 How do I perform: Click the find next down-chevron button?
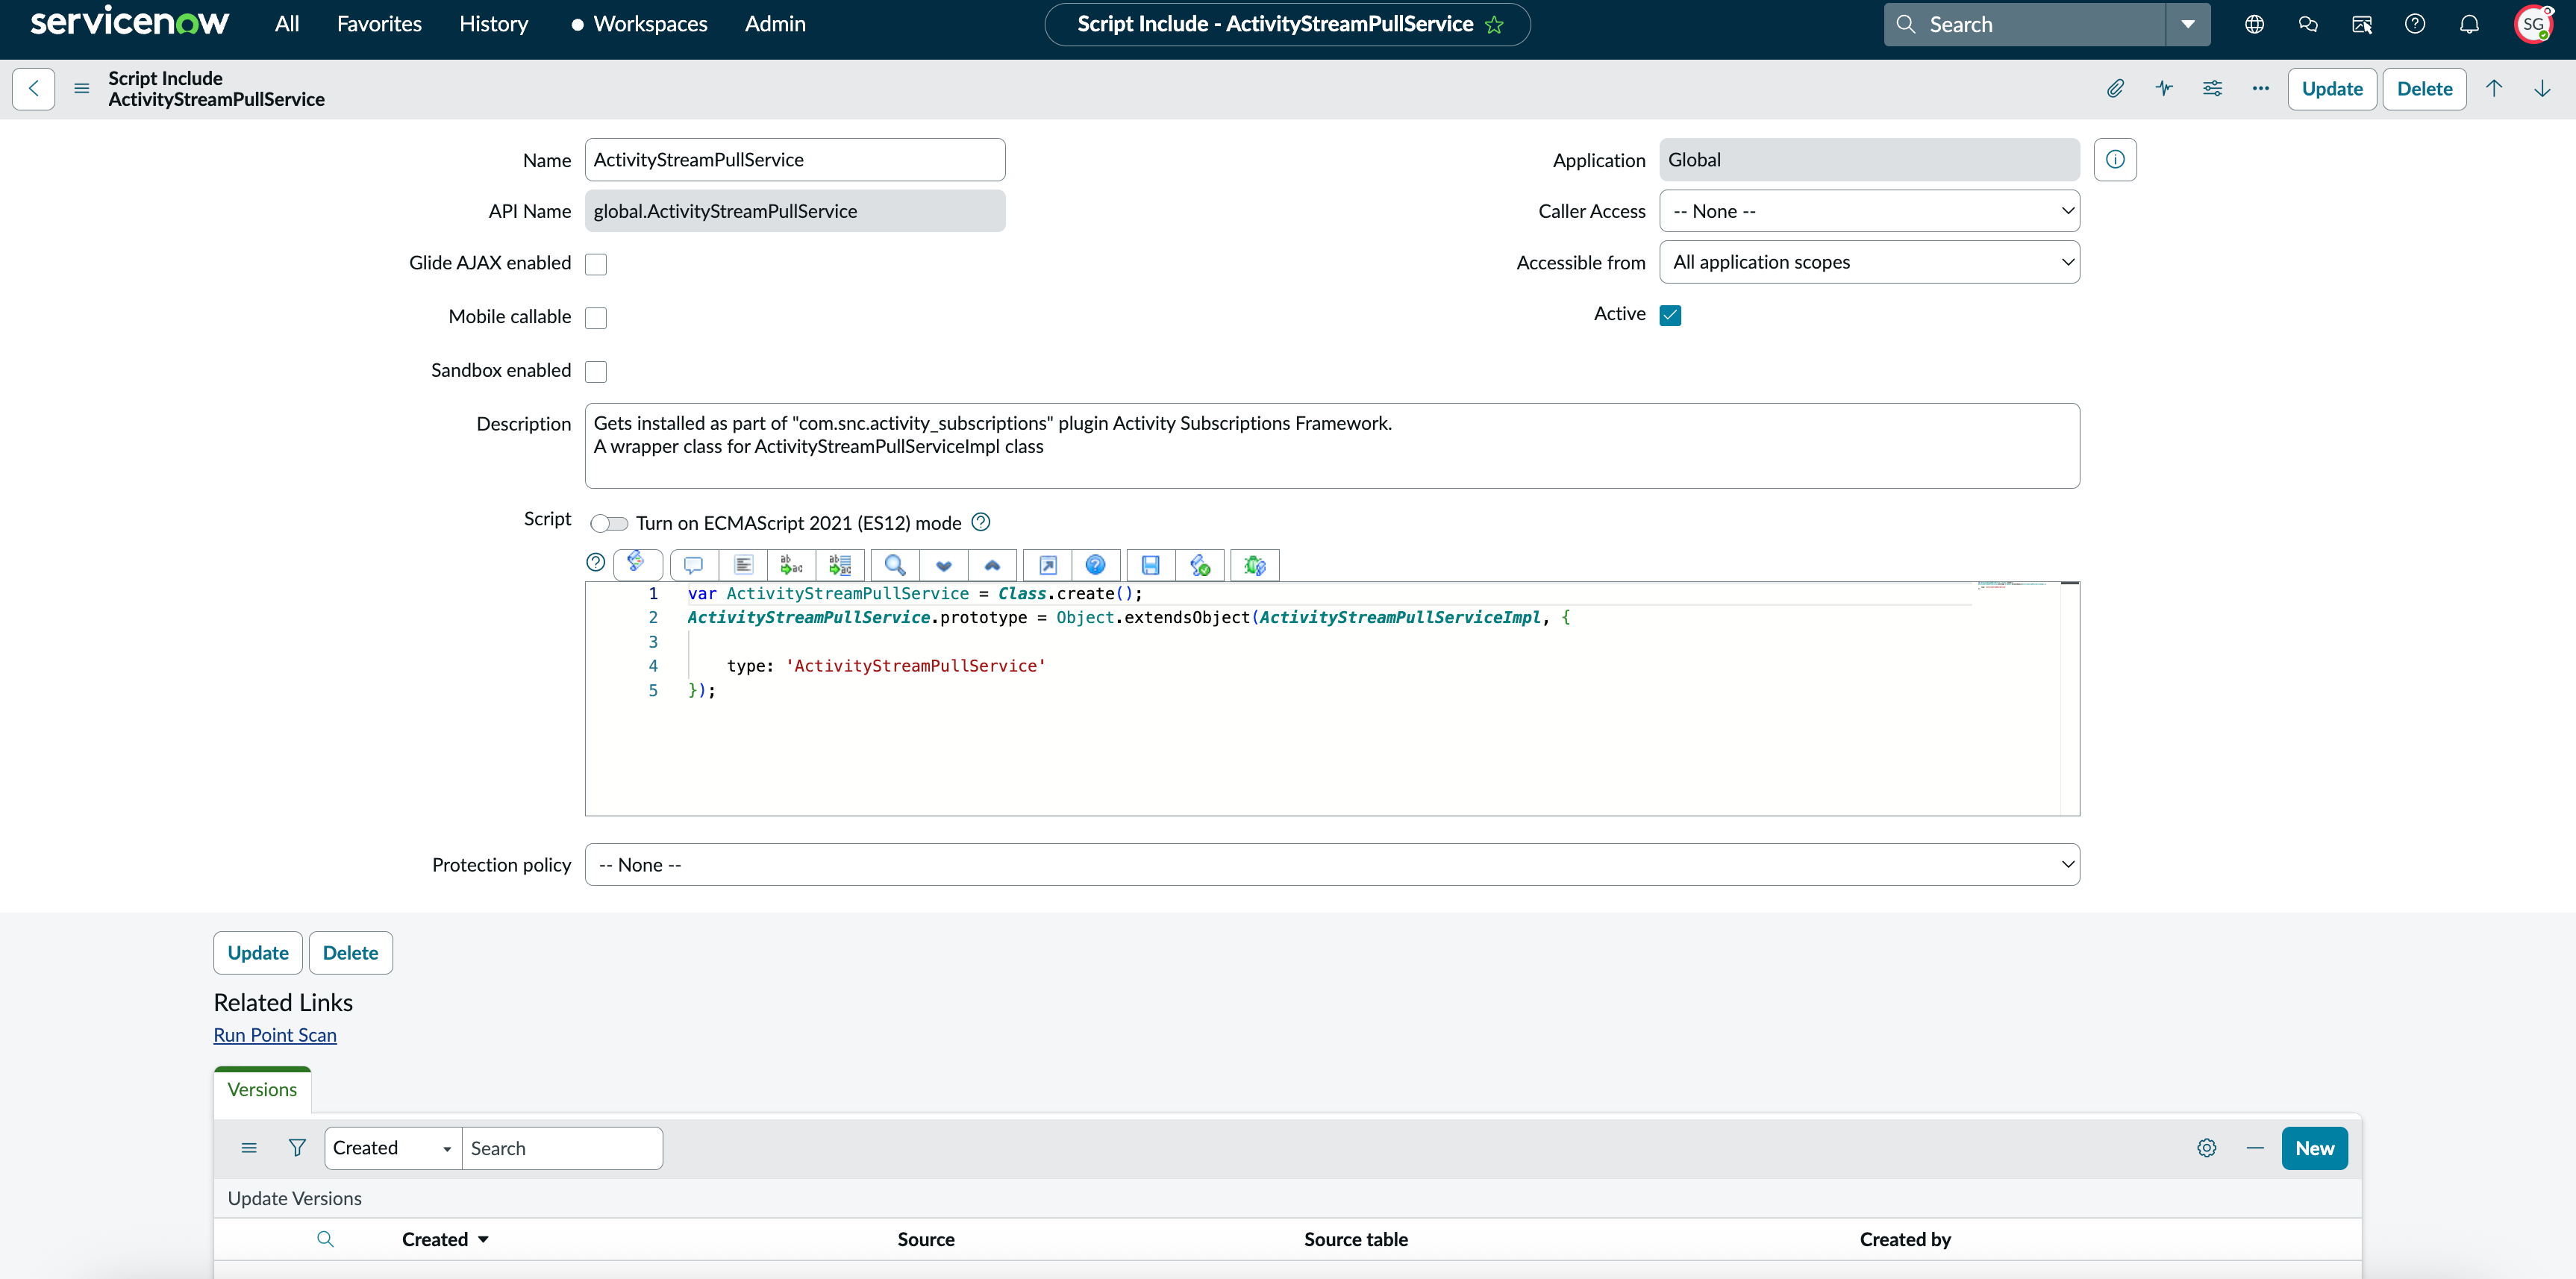pos(943,566)
